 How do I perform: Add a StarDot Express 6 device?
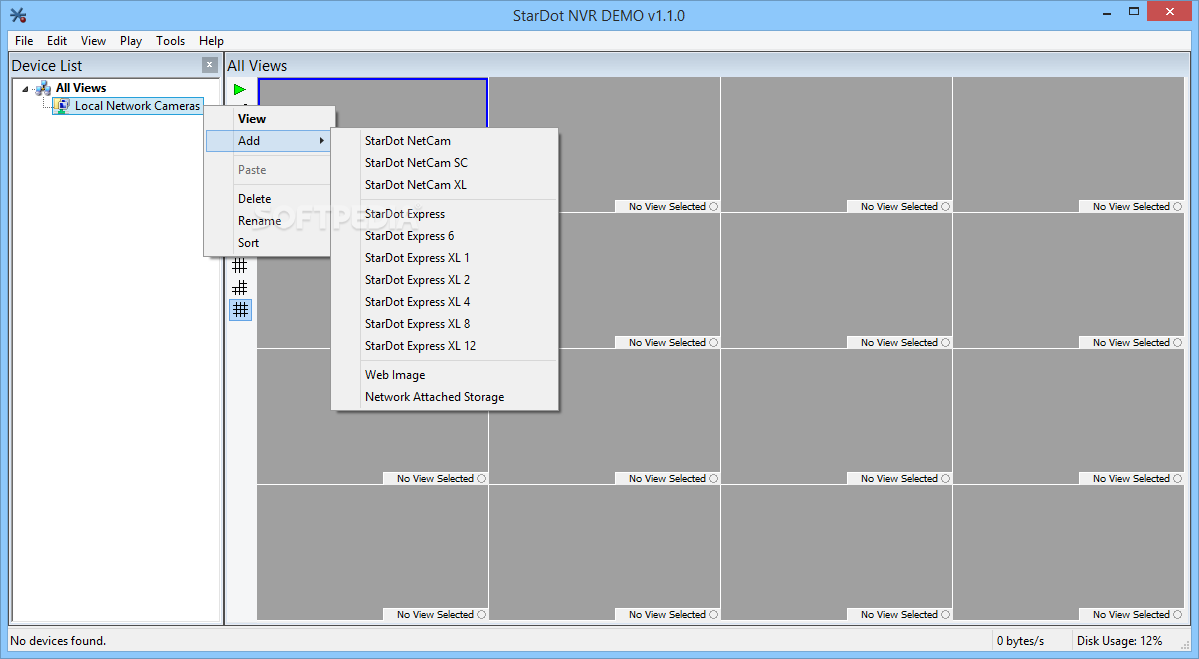point(445,236)
